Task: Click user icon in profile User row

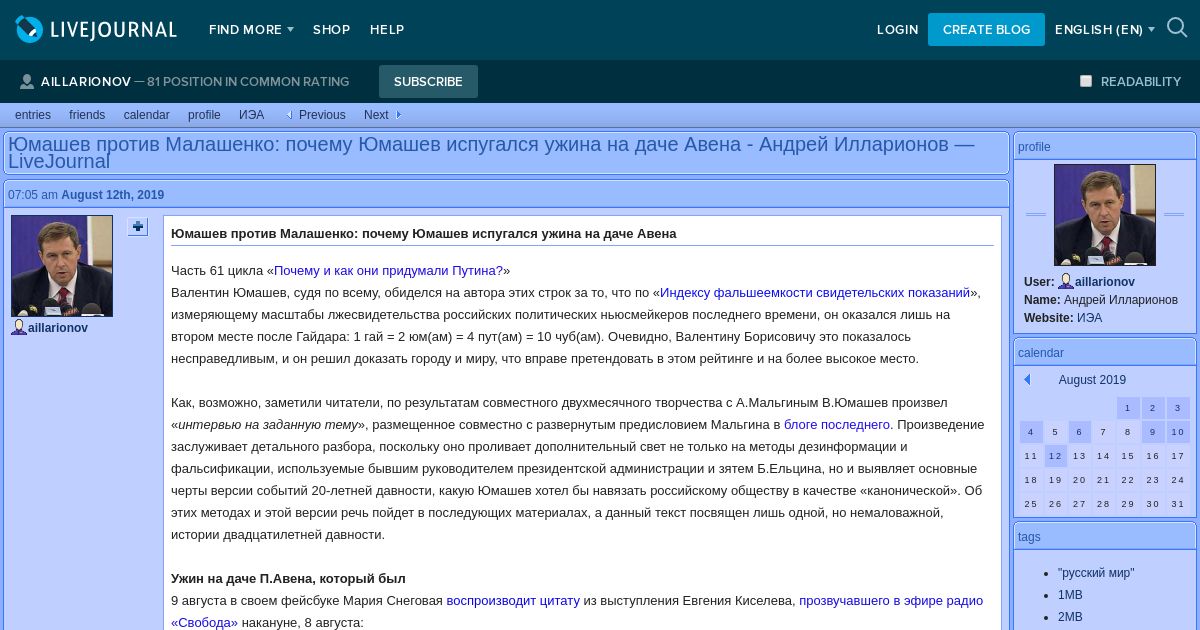Action: (1066, 282)
